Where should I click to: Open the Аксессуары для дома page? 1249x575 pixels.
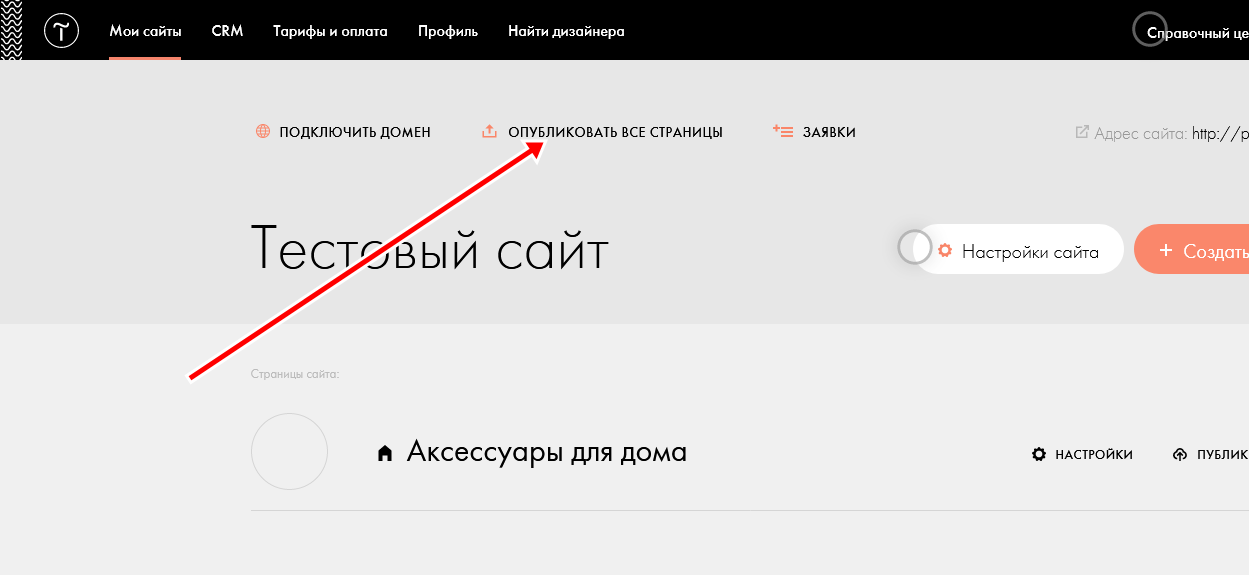(546, 452)
